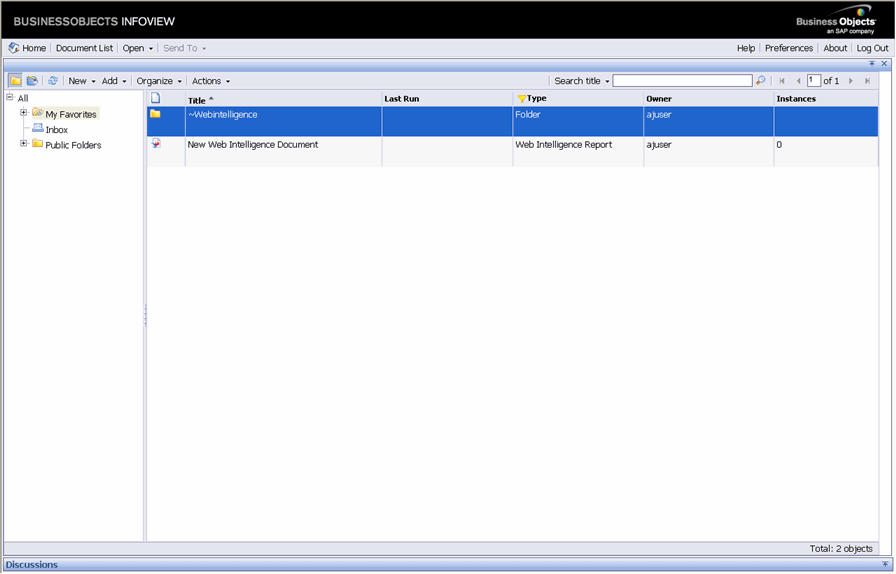Open the Send To dropdown
The image size is (896, 574).
[x=185, y=48]
